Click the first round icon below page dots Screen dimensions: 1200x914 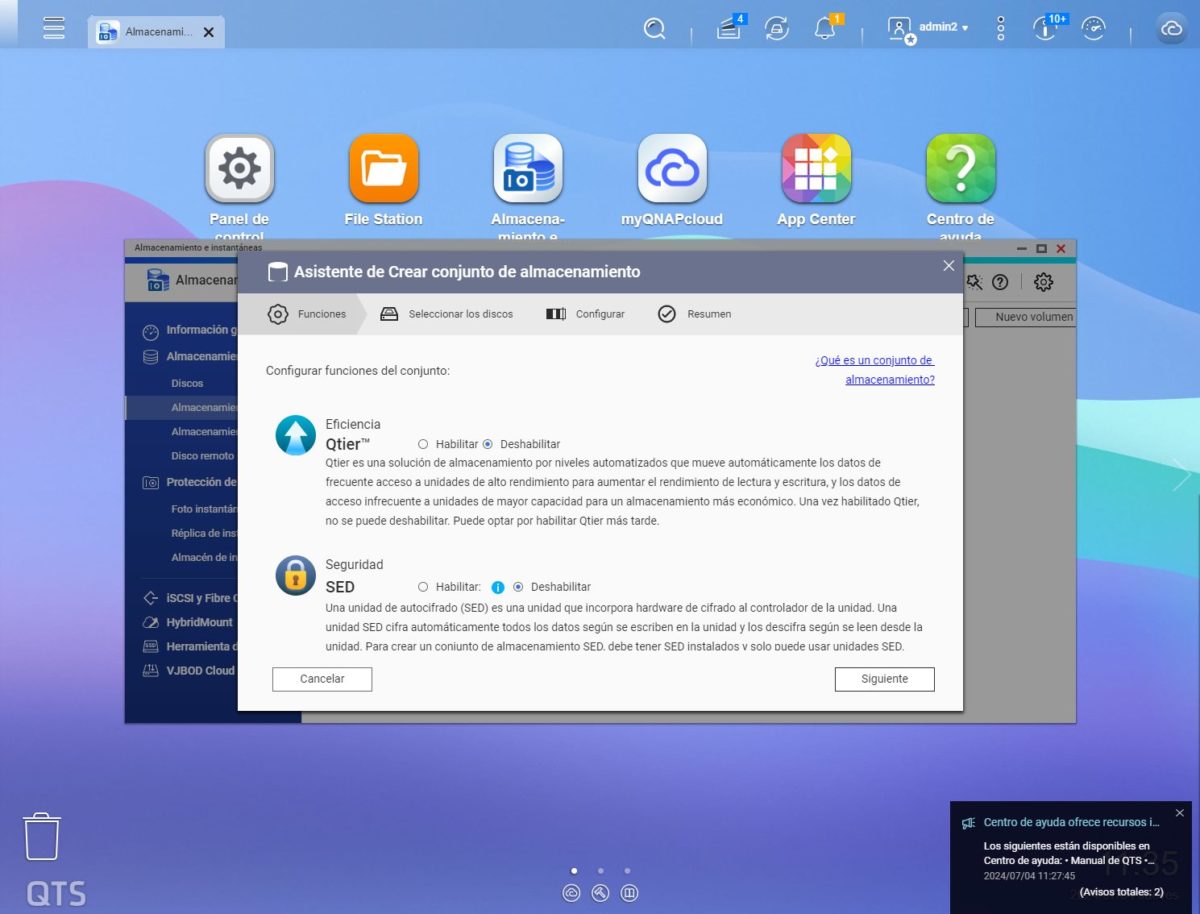571,893
